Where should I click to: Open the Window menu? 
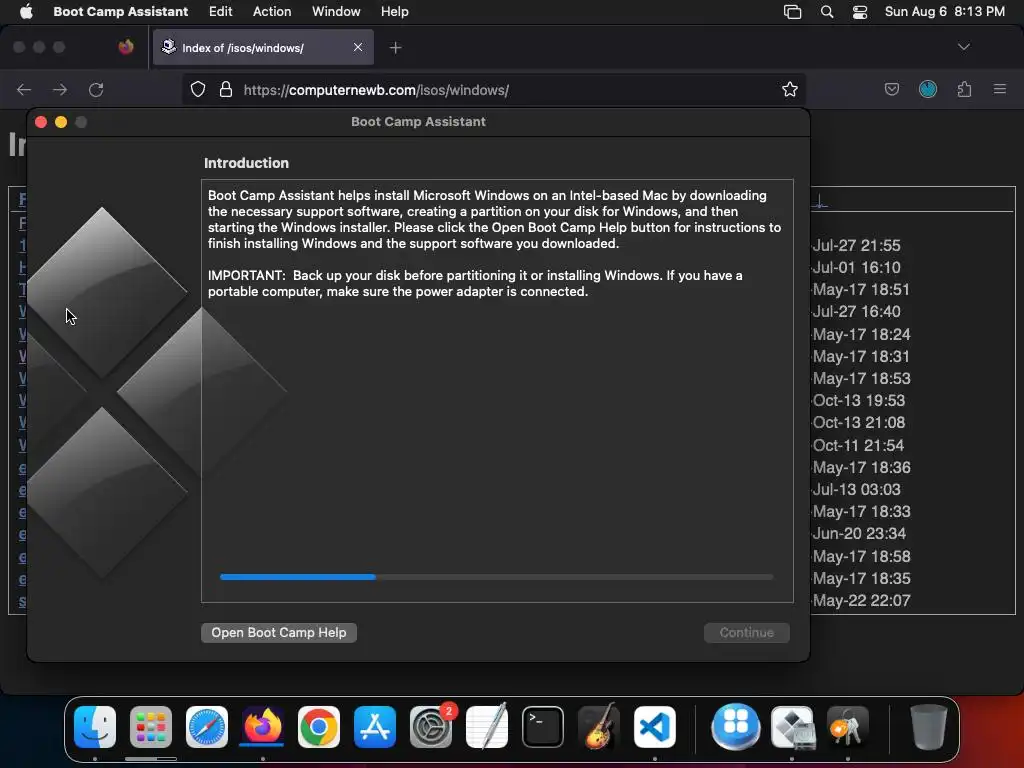point(336,11)
